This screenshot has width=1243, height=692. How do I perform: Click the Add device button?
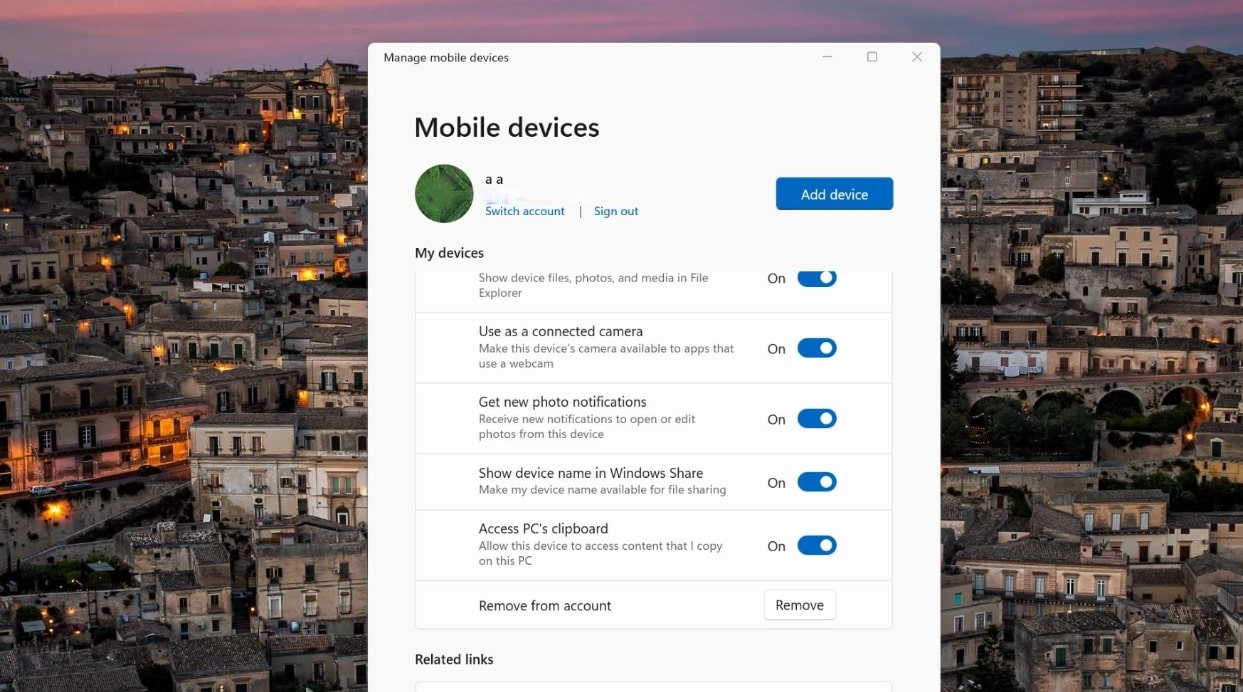(x=834, y=194)
